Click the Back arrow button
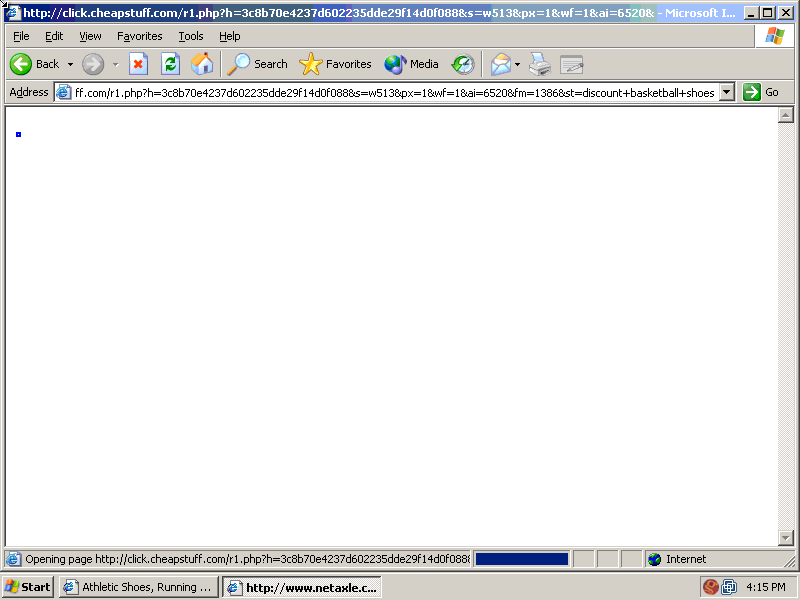800x600 pixels. coord(21,64)
